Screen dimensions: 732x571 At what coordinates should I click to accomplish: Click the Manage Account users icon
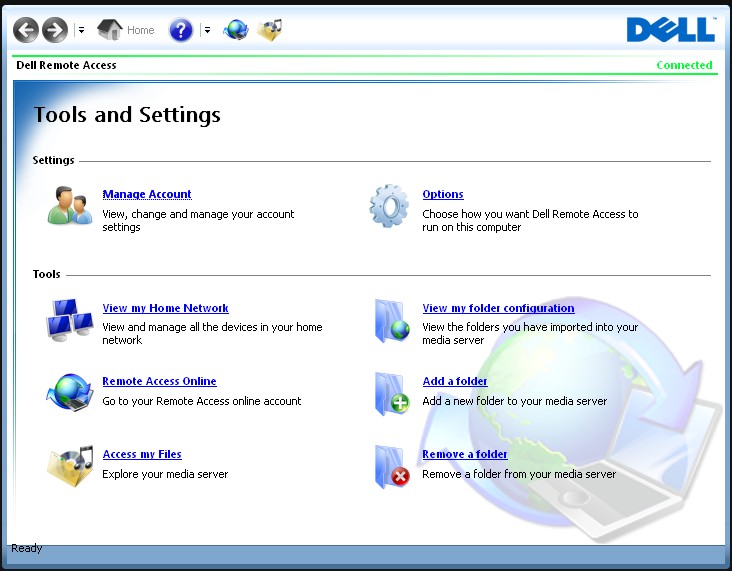click(70, 205)
